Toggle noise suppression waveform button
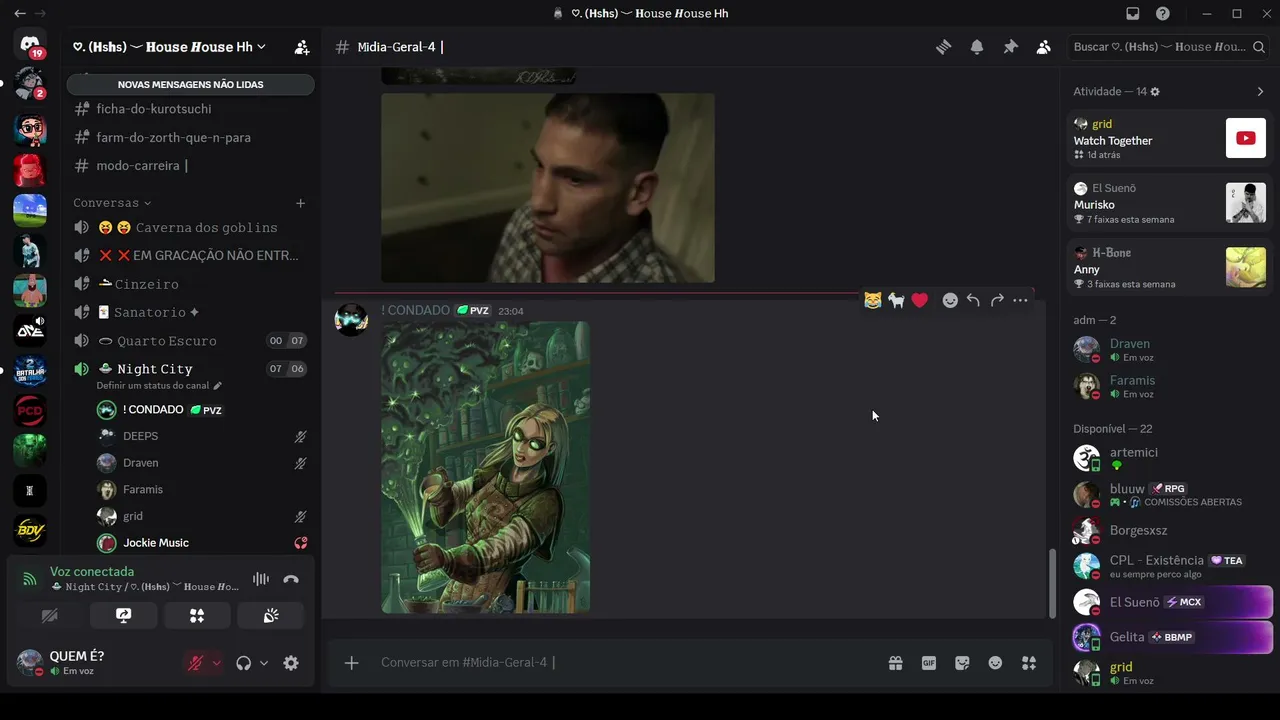The width and height of the screenshot is (1280, 720). (x=261, y=579)
